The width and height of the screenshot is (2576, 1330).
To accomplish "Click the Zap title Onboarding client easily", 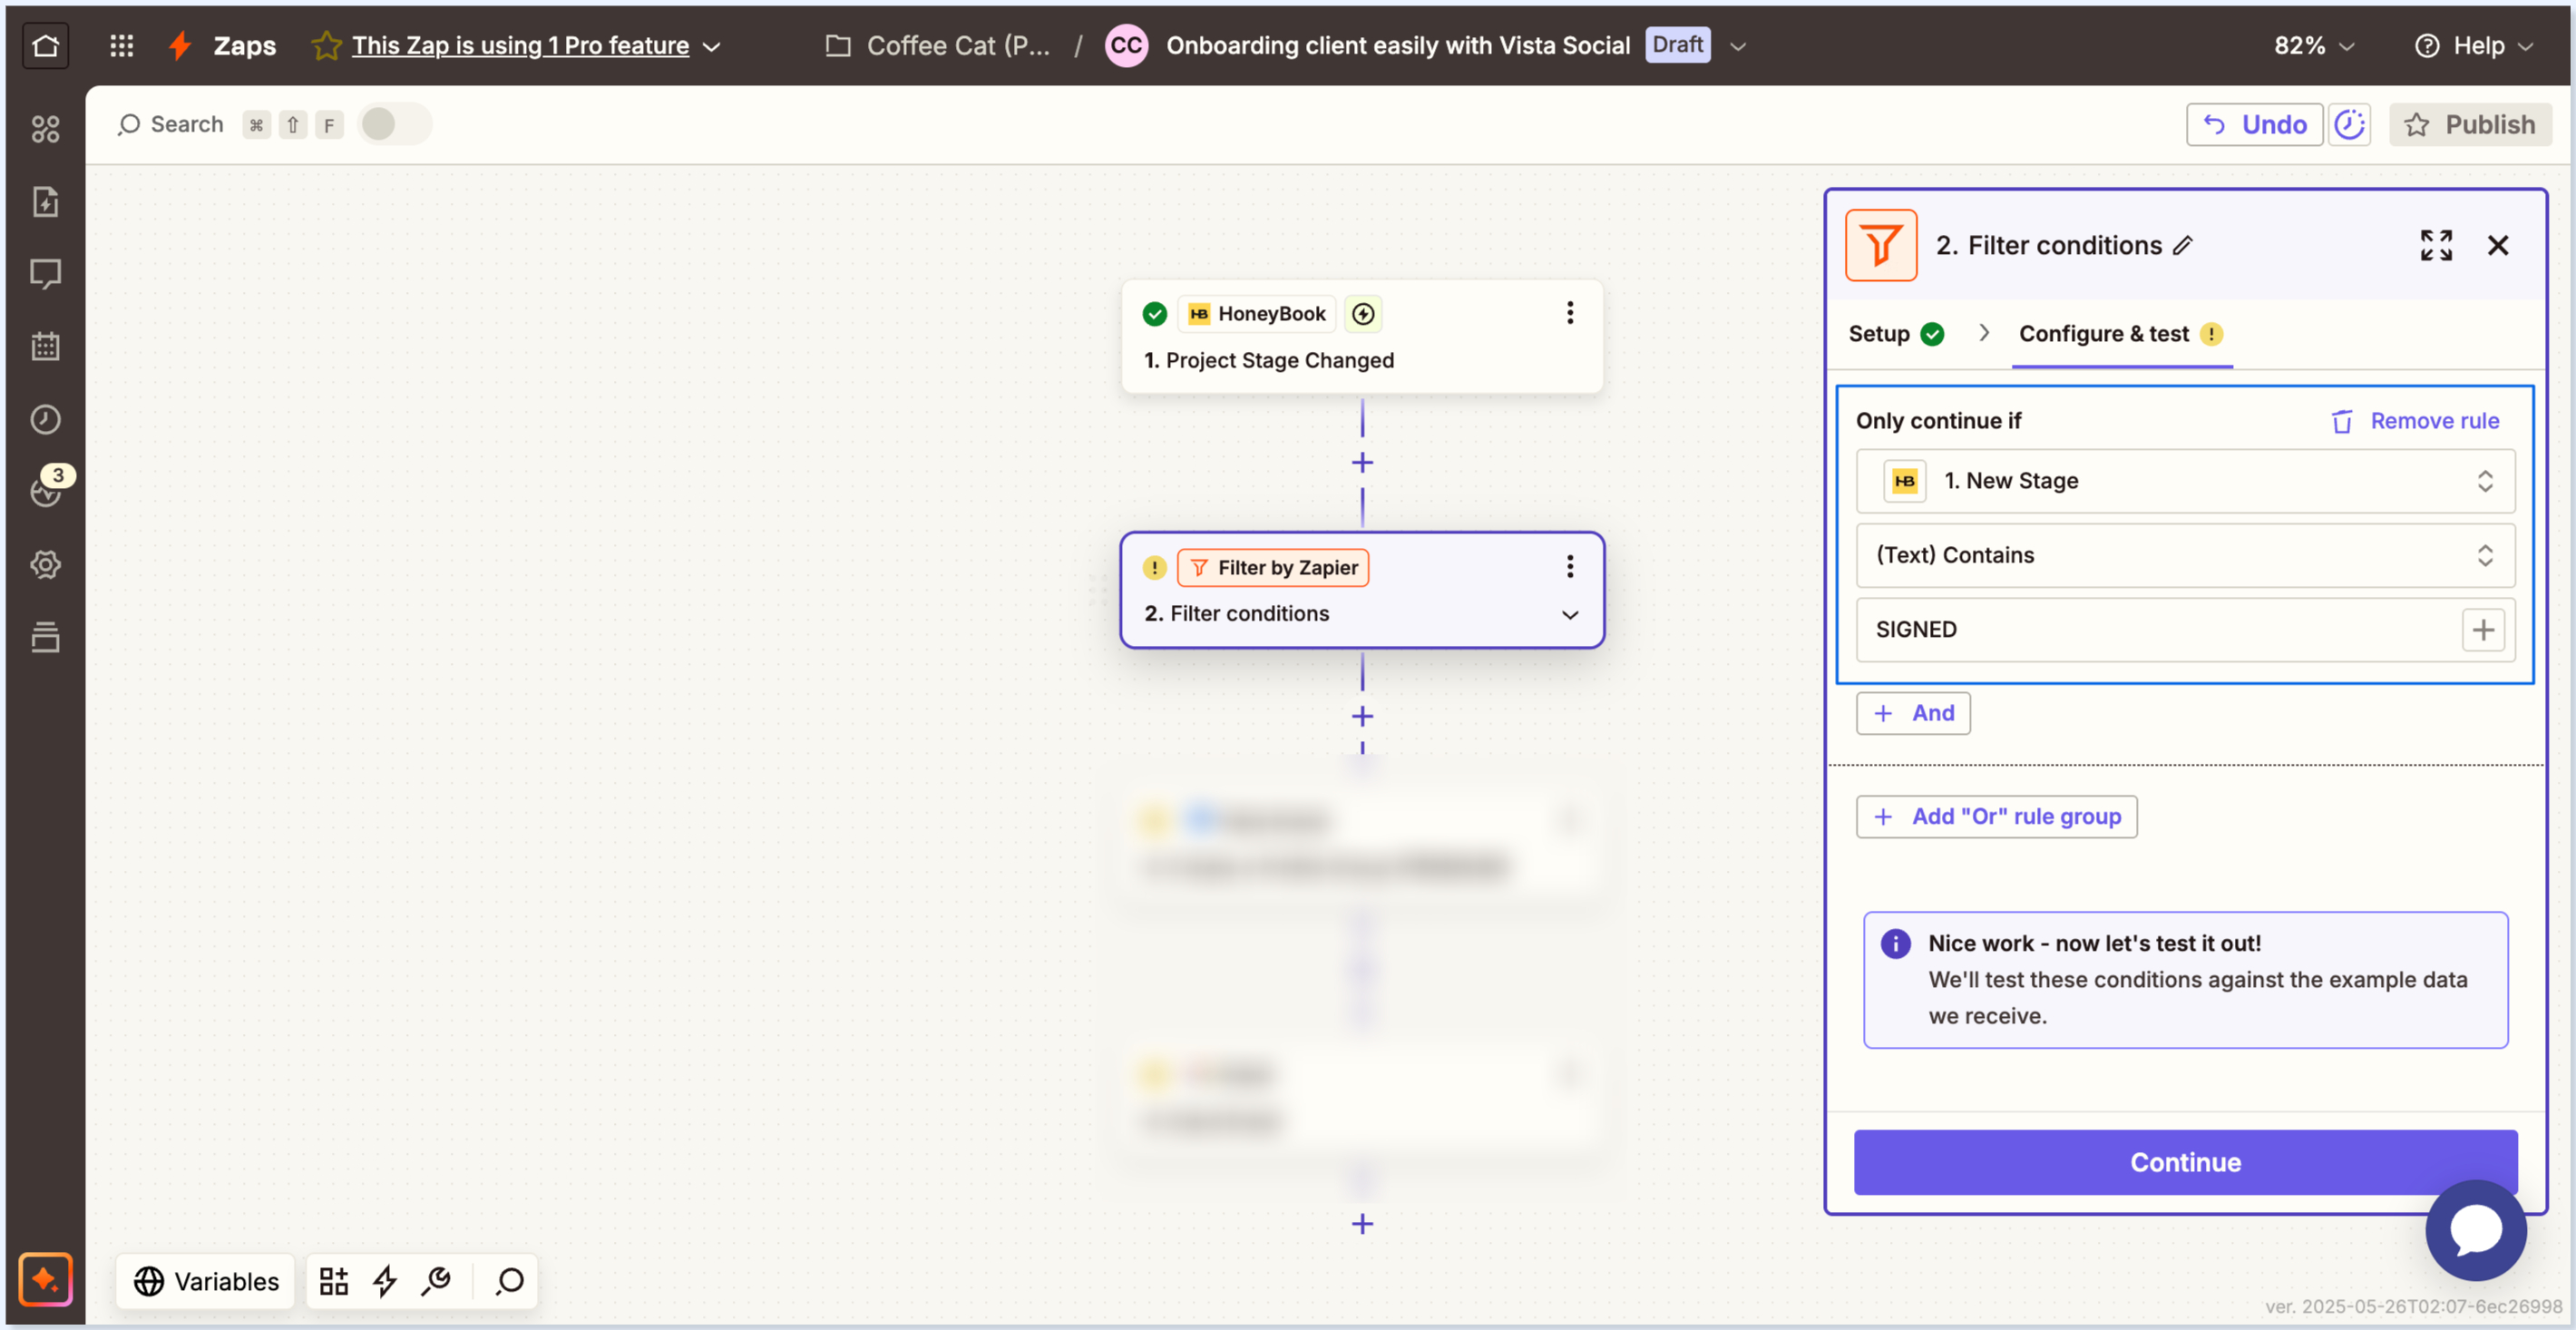I will pyautogui.click(x=1398, y=45).
